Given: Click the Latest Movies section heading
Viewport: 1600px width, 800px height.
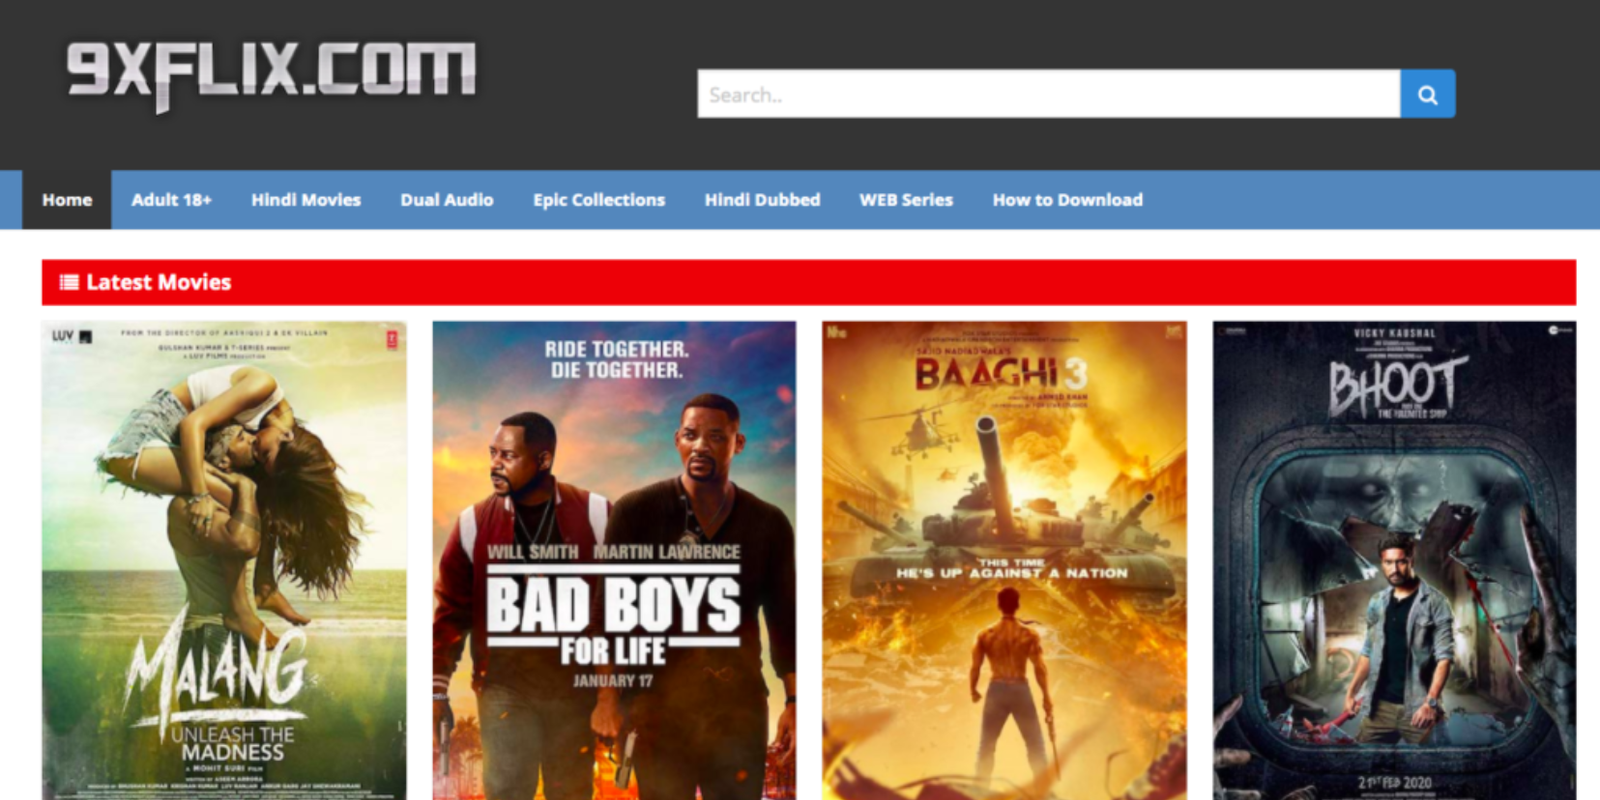Looking at the screenshot, I should coord(158,282).
